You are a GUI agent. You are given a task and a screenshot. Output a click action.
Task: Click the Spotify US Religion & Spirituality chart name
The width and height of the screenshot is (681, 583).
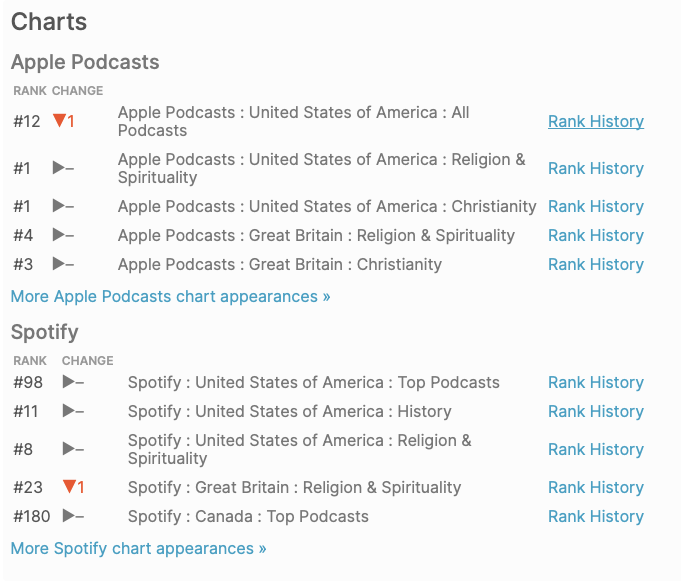point(299,449)
